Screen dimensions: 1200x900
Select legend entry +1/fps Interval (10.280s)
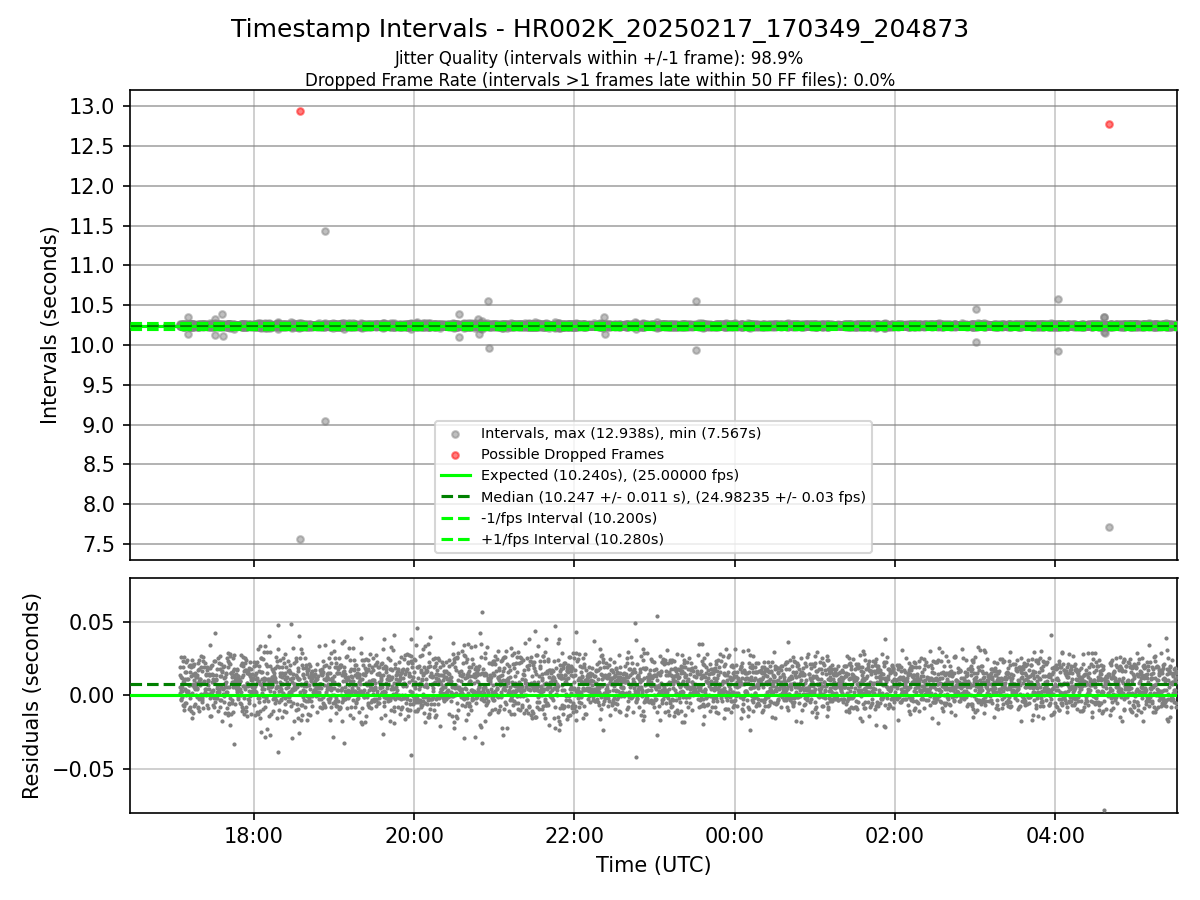point(572,539)
